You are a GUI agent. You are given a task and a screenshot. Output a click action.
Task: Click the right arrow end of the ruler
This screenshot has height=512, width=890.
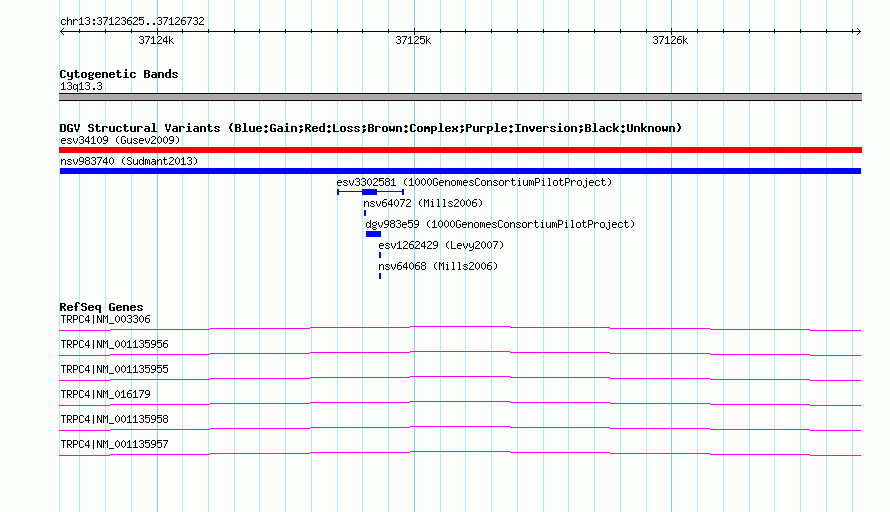coord(858,31)
